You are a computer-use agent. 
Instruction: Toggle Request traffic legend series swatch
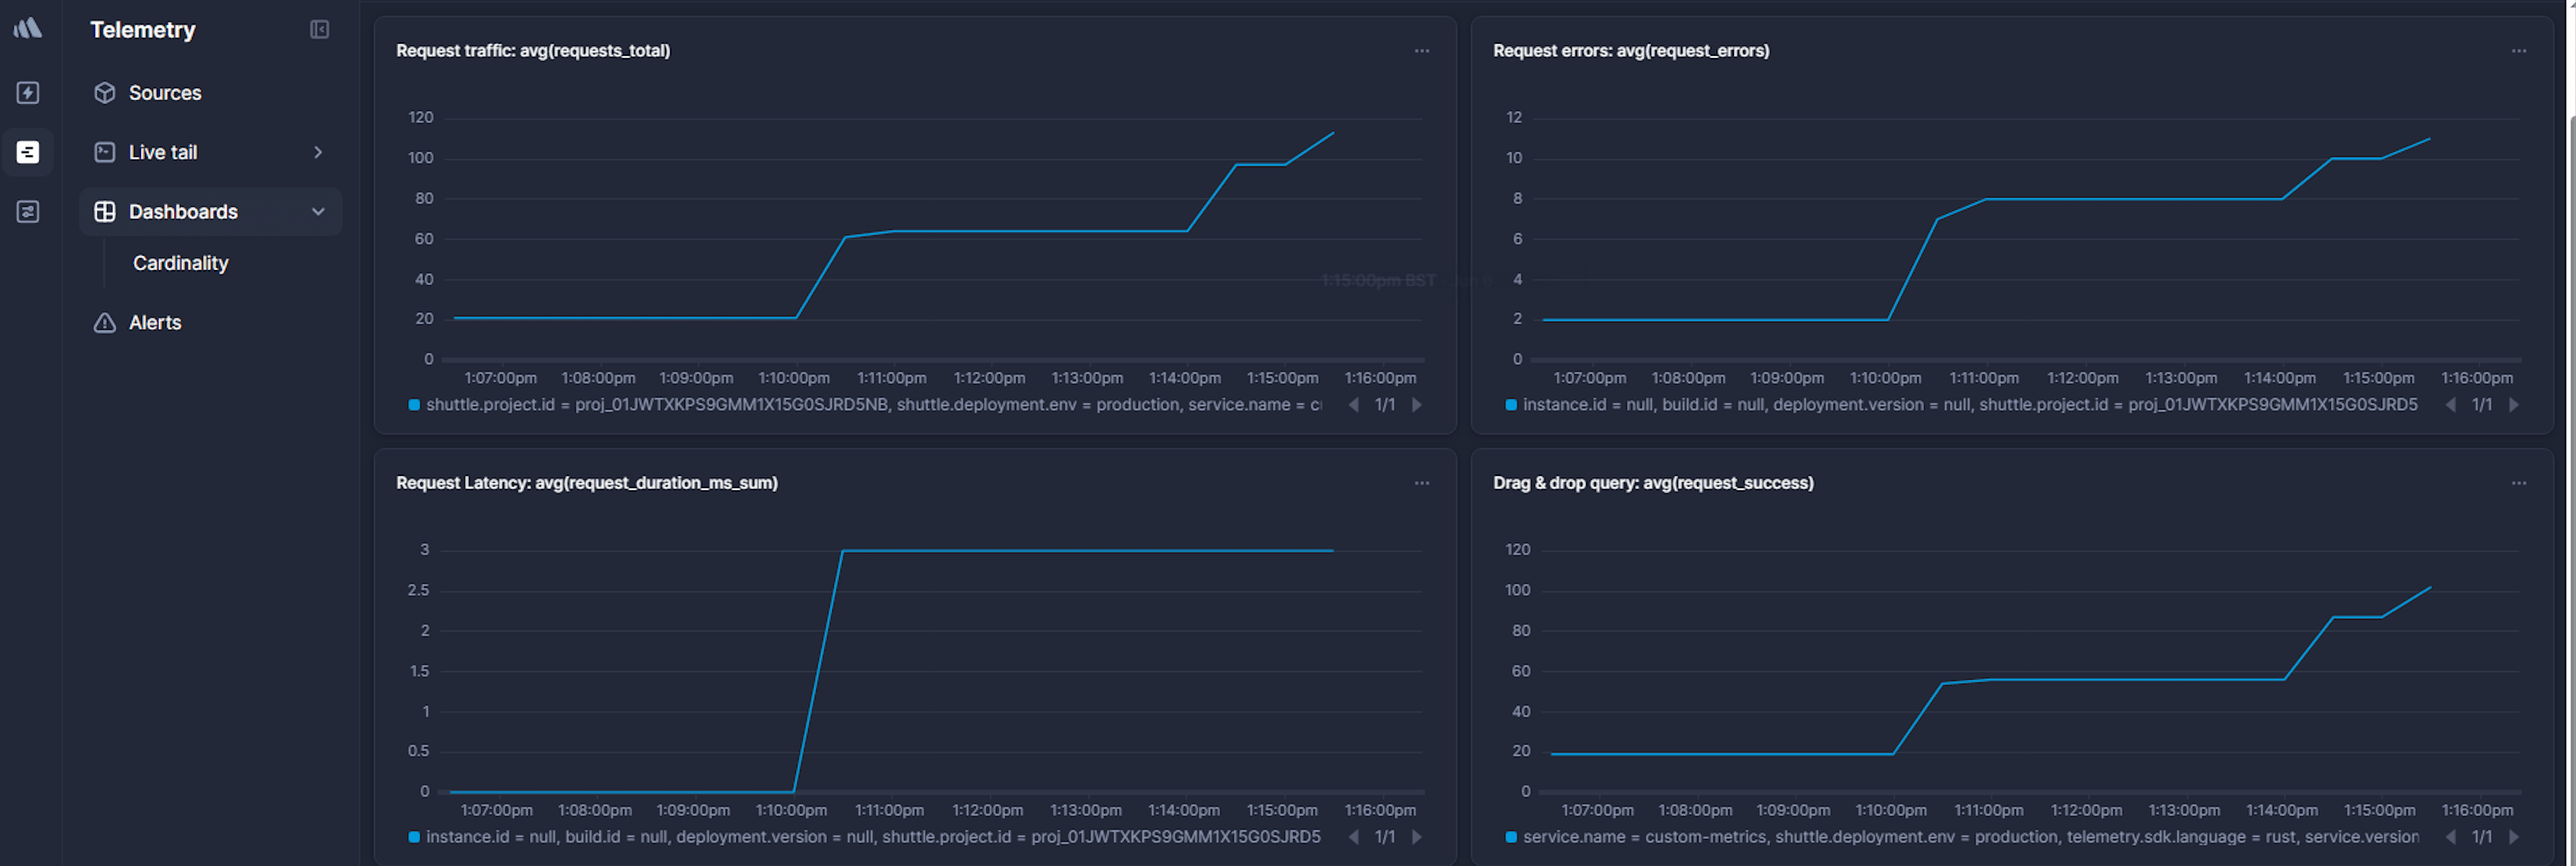[413, 405]
